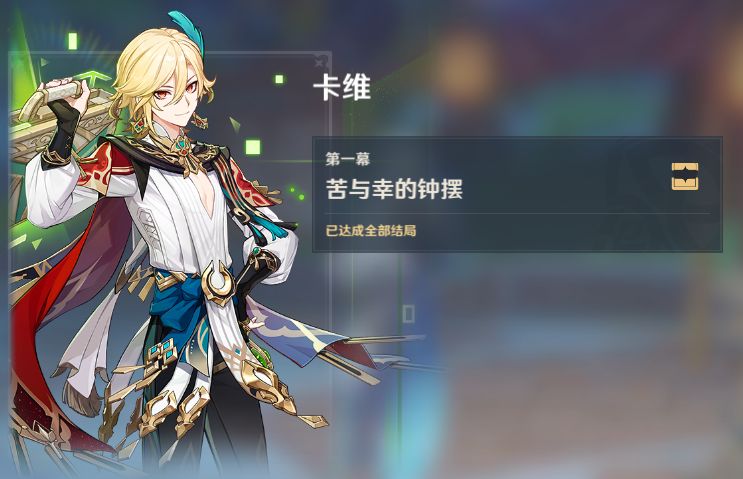
Task: Click the 已达成全部结局 status text
Action: pos(371,231)
